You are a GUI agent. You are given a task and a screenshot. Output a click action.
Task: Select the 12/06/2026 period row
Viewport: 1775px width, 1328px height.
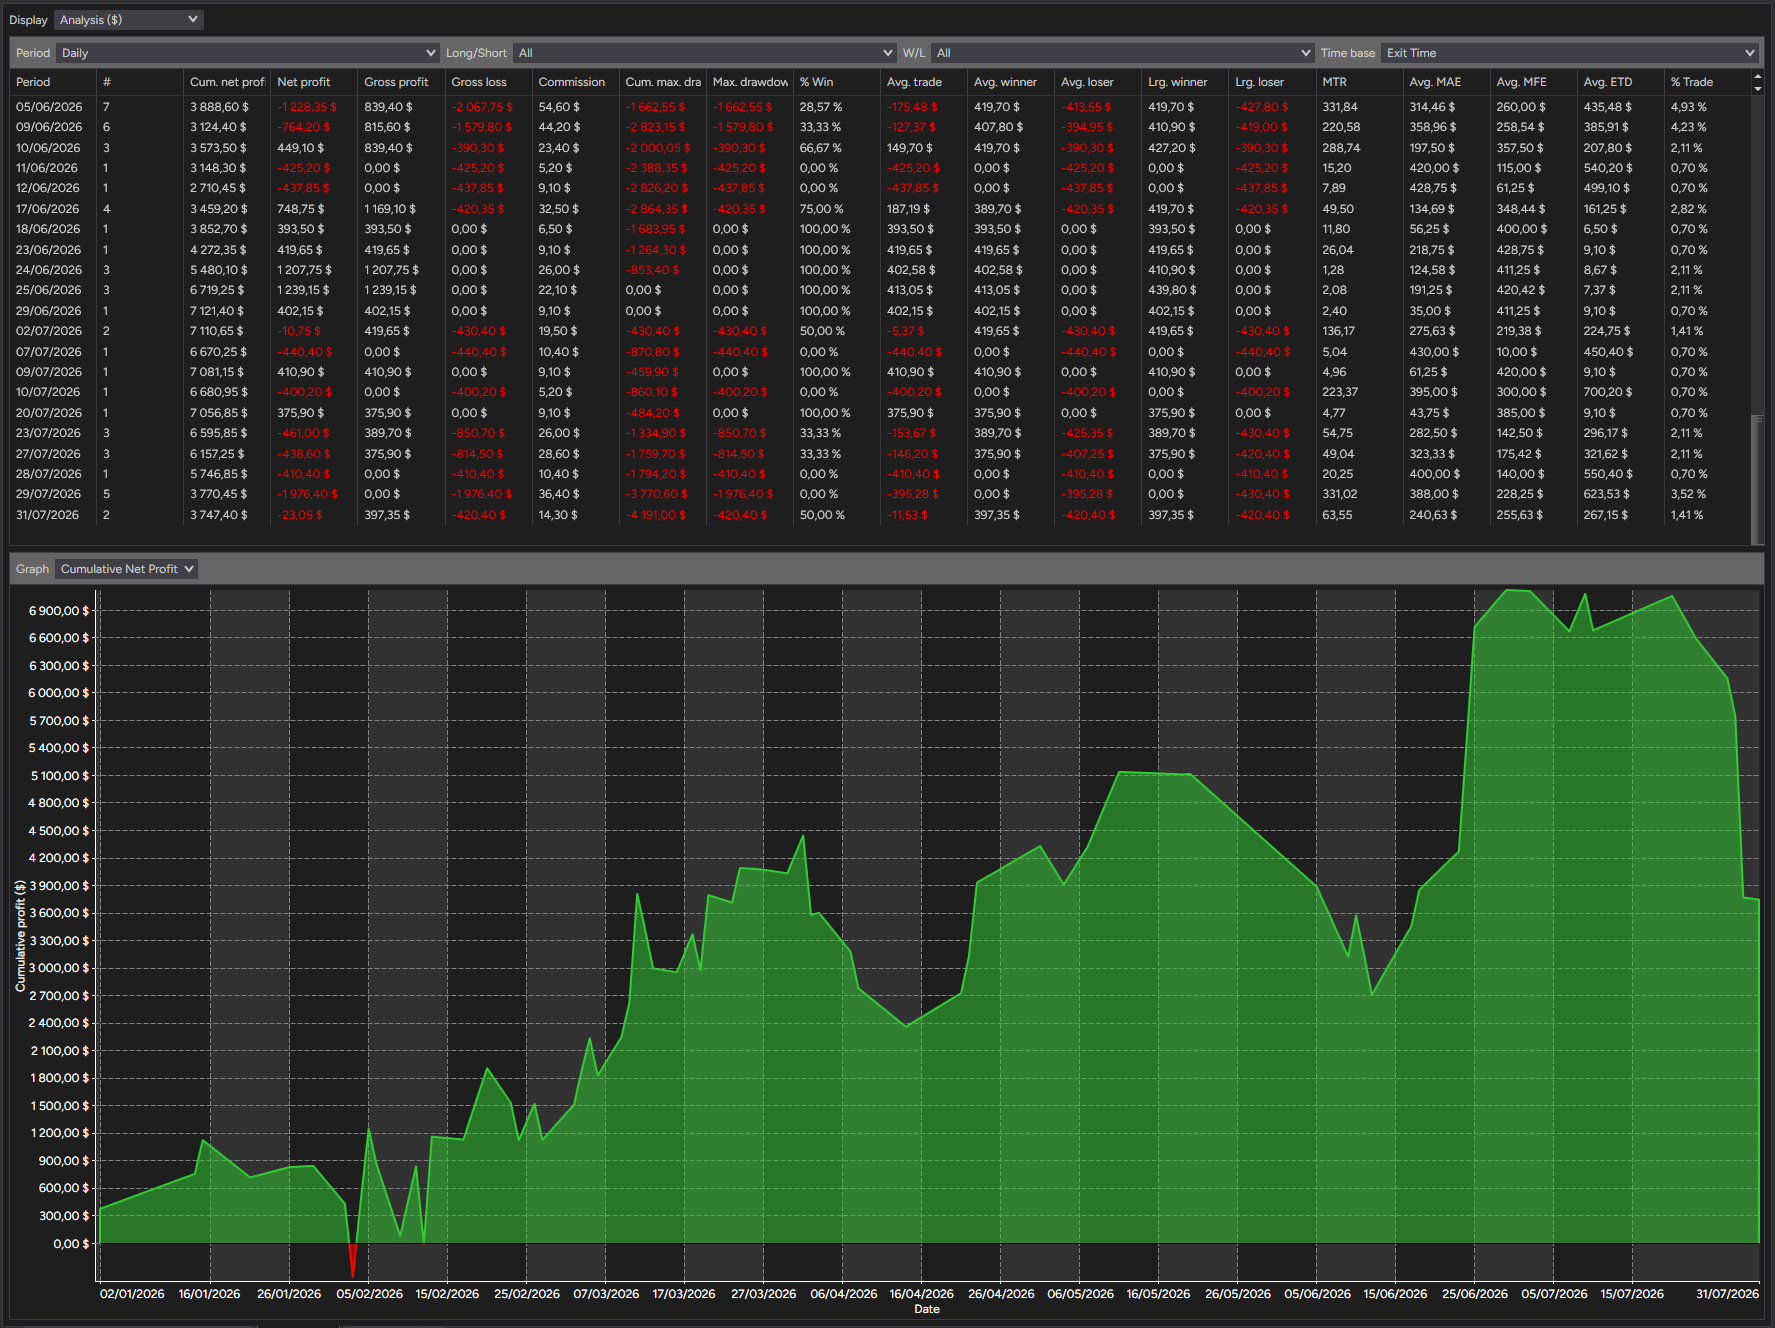click(880, 188)
